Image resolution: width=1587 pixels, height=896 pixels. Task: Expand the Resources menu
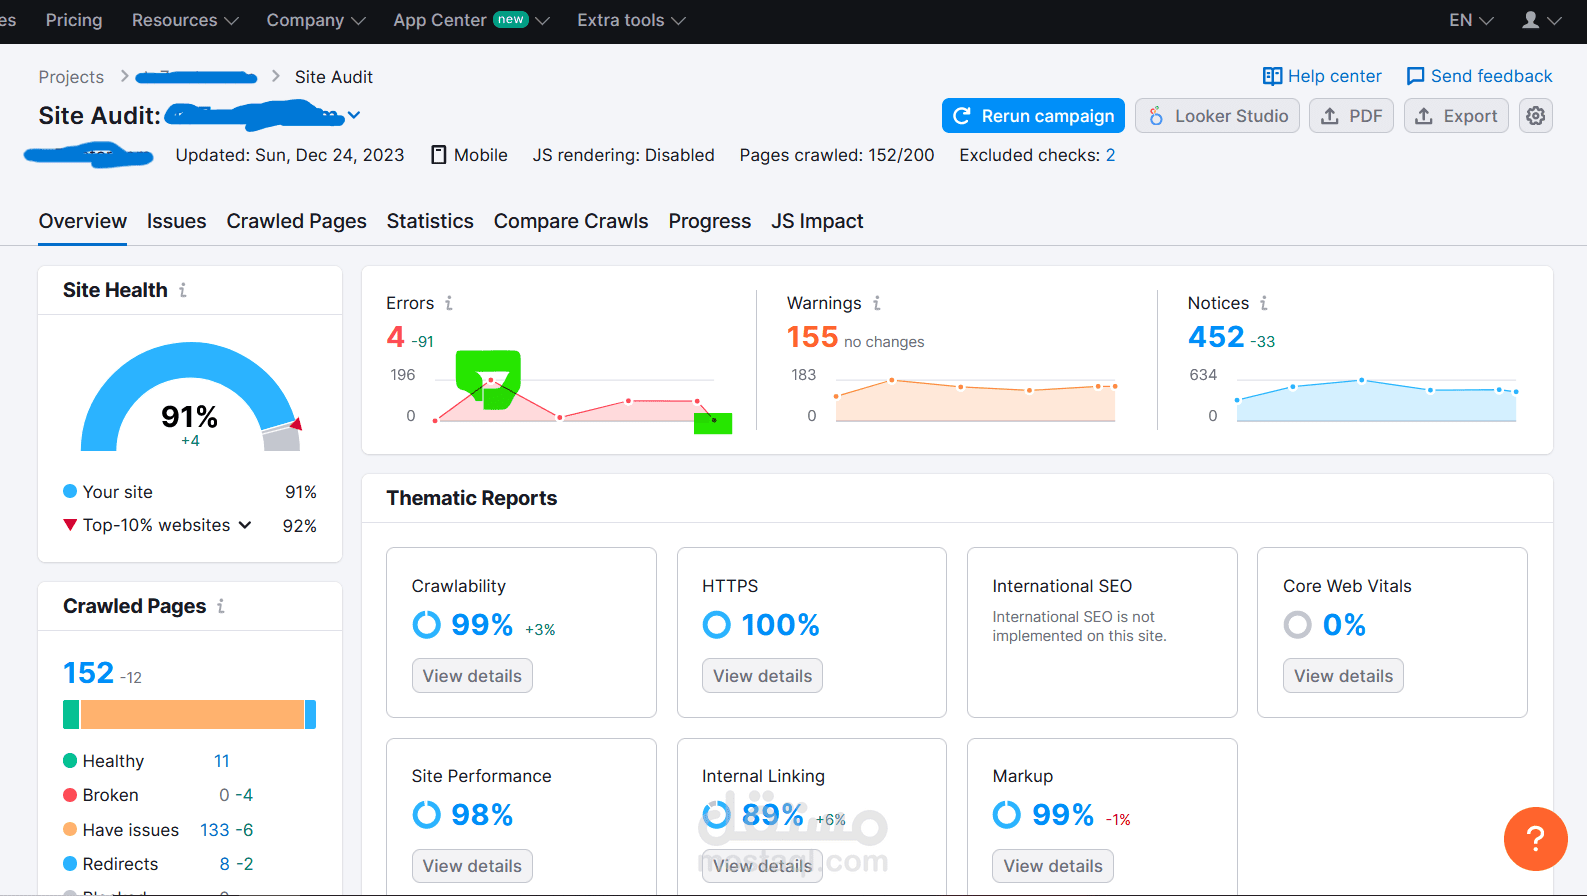coord(185,20)
